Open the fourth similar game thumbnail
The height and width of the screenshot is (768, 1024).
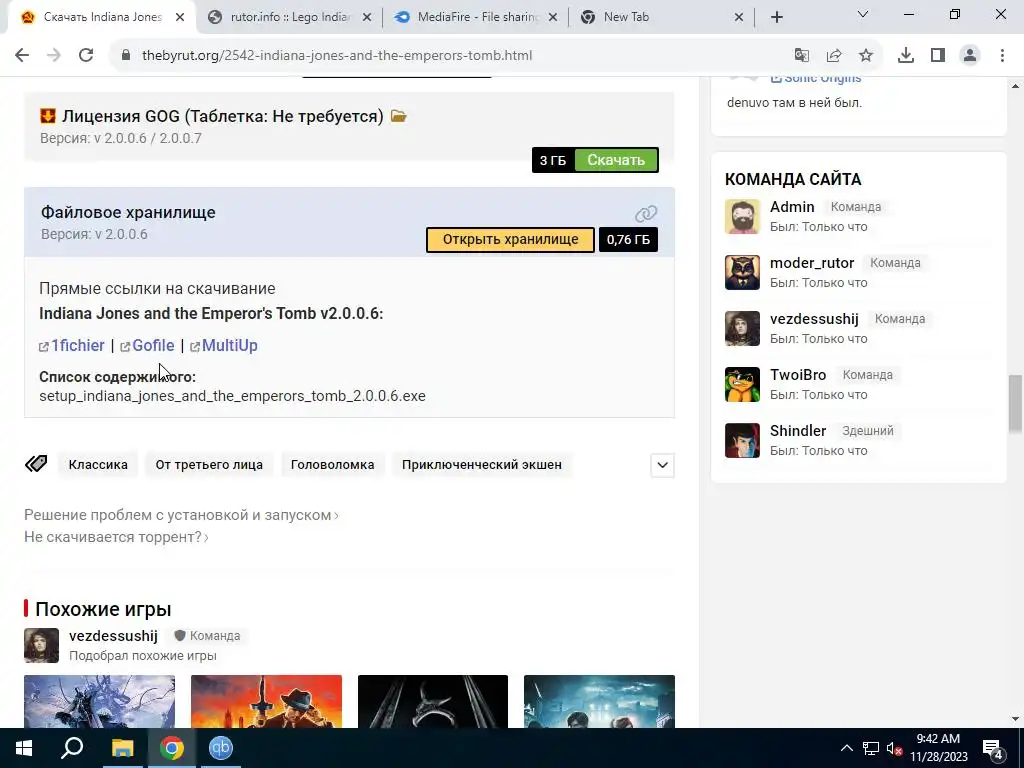coord(599,701)
